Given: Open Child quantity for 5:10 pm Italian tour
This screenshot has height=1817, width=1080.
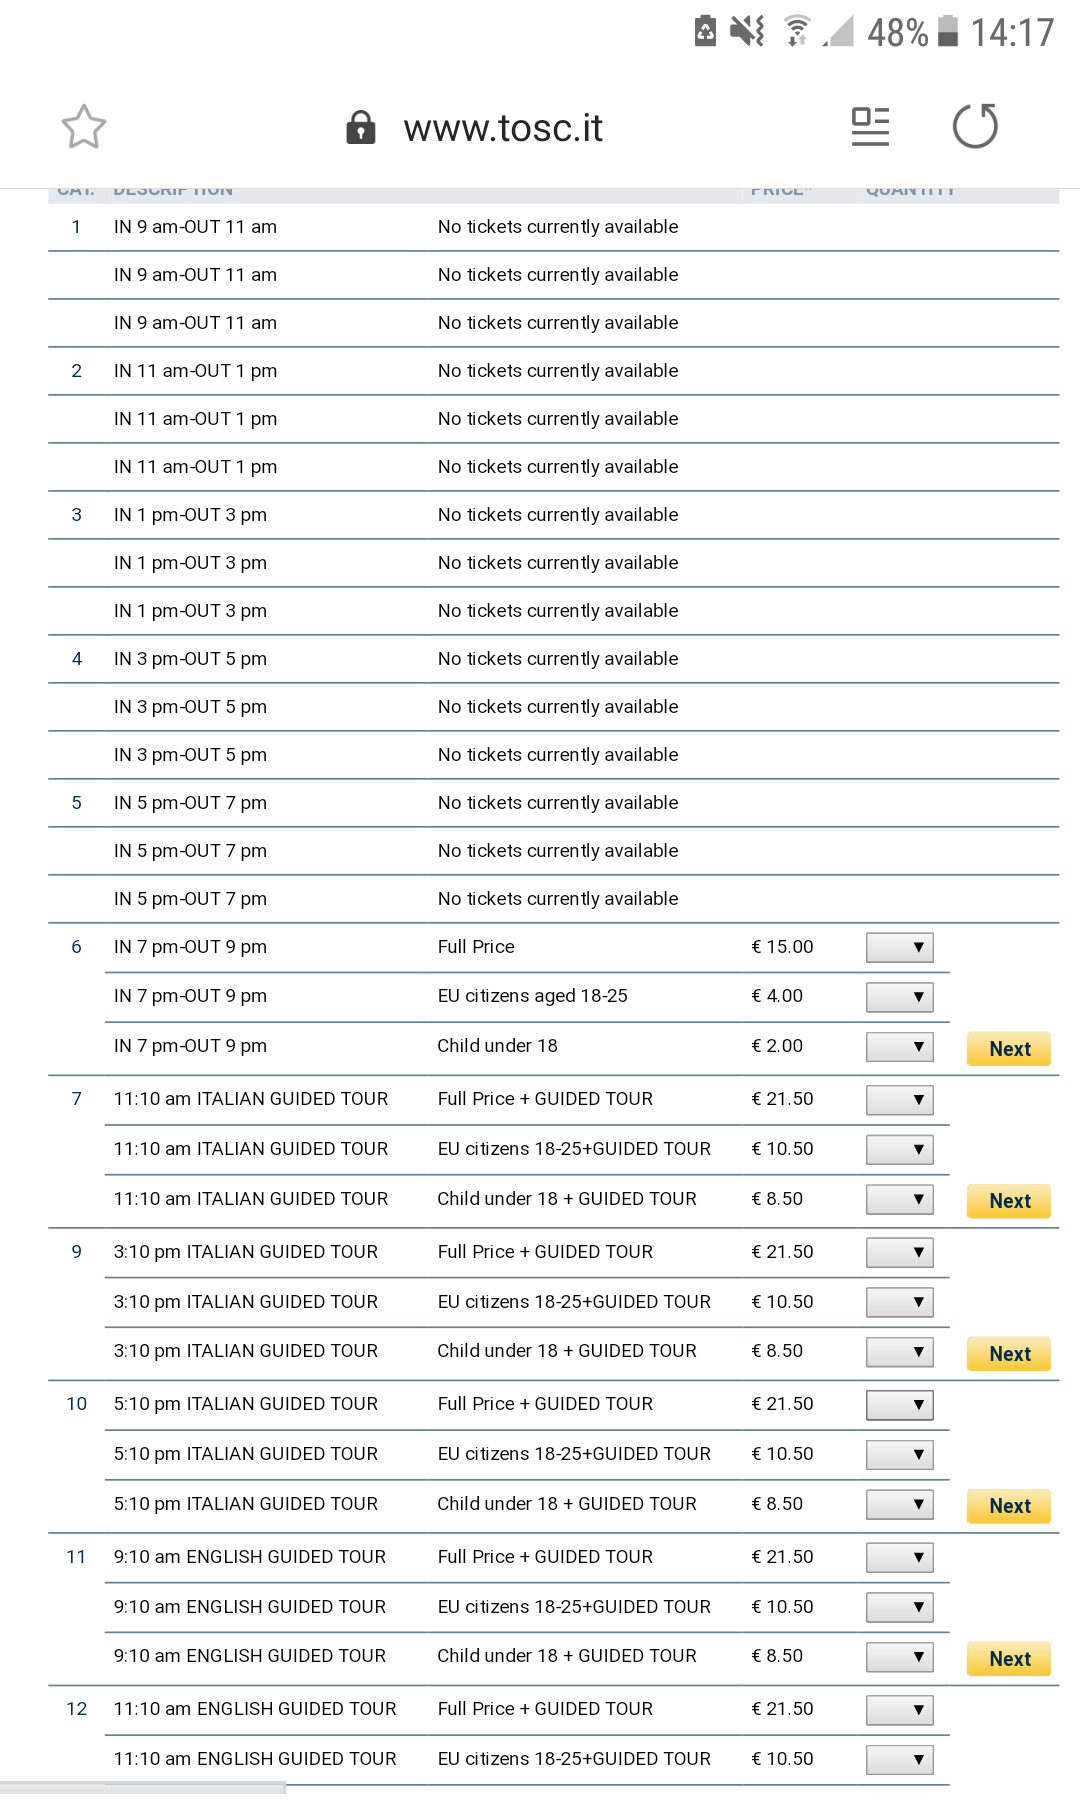Looking at the screenshot, I should click(899, 1505).
